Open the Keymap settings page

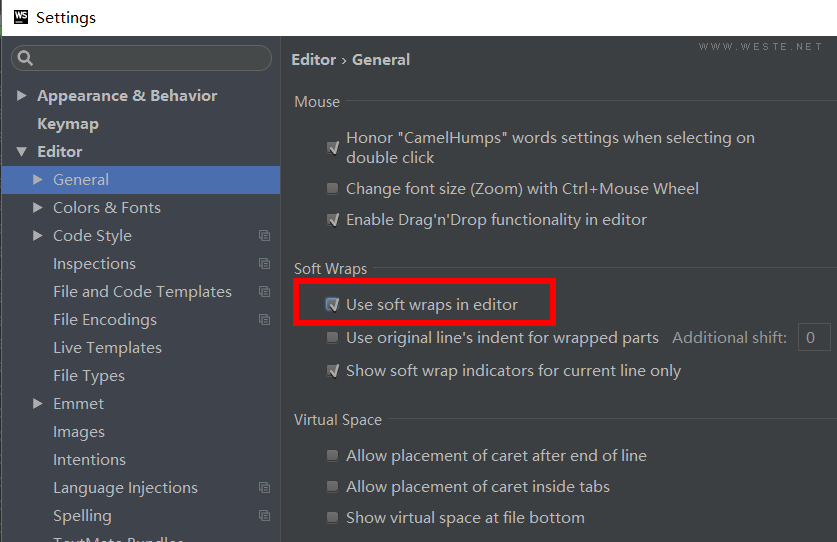(68, 124)
